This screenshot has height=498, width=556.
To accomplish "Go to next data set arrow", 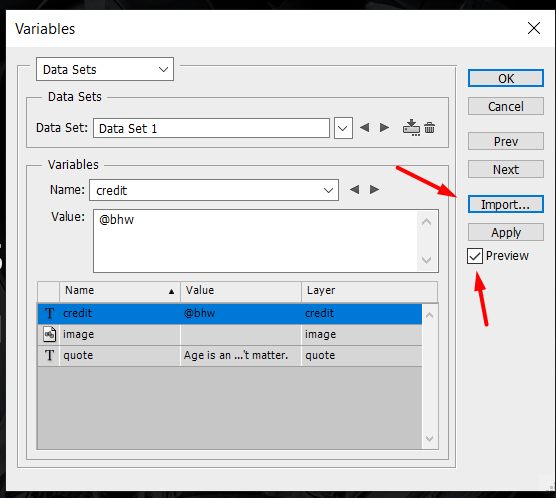I will [384, 127].
